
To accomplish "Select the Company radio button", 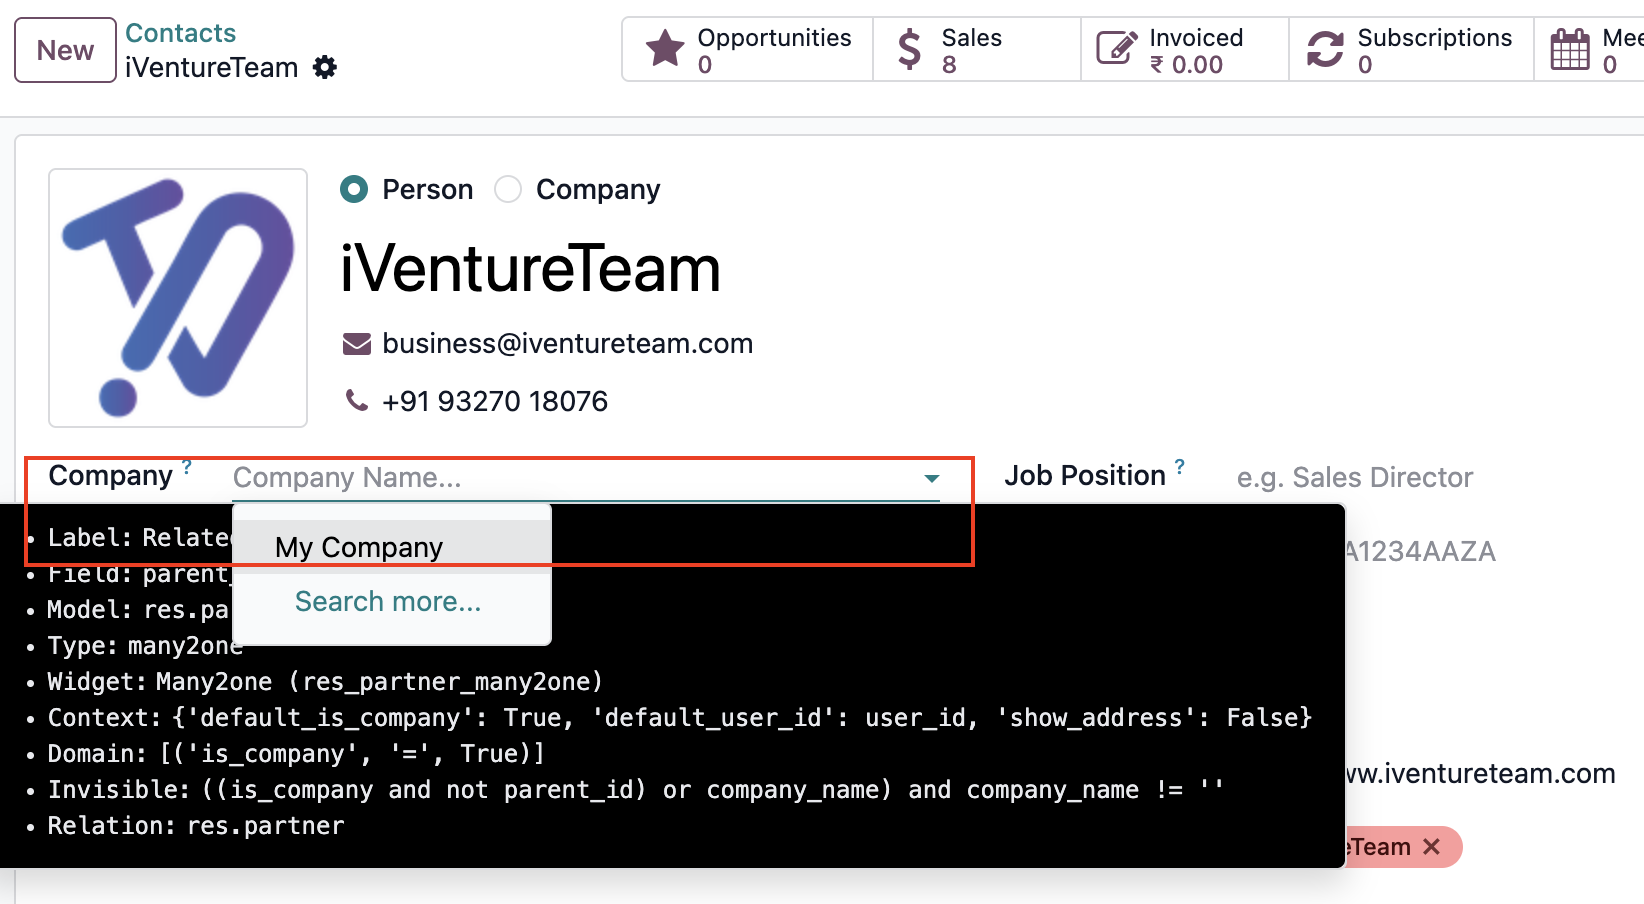I will click(508, 189).
